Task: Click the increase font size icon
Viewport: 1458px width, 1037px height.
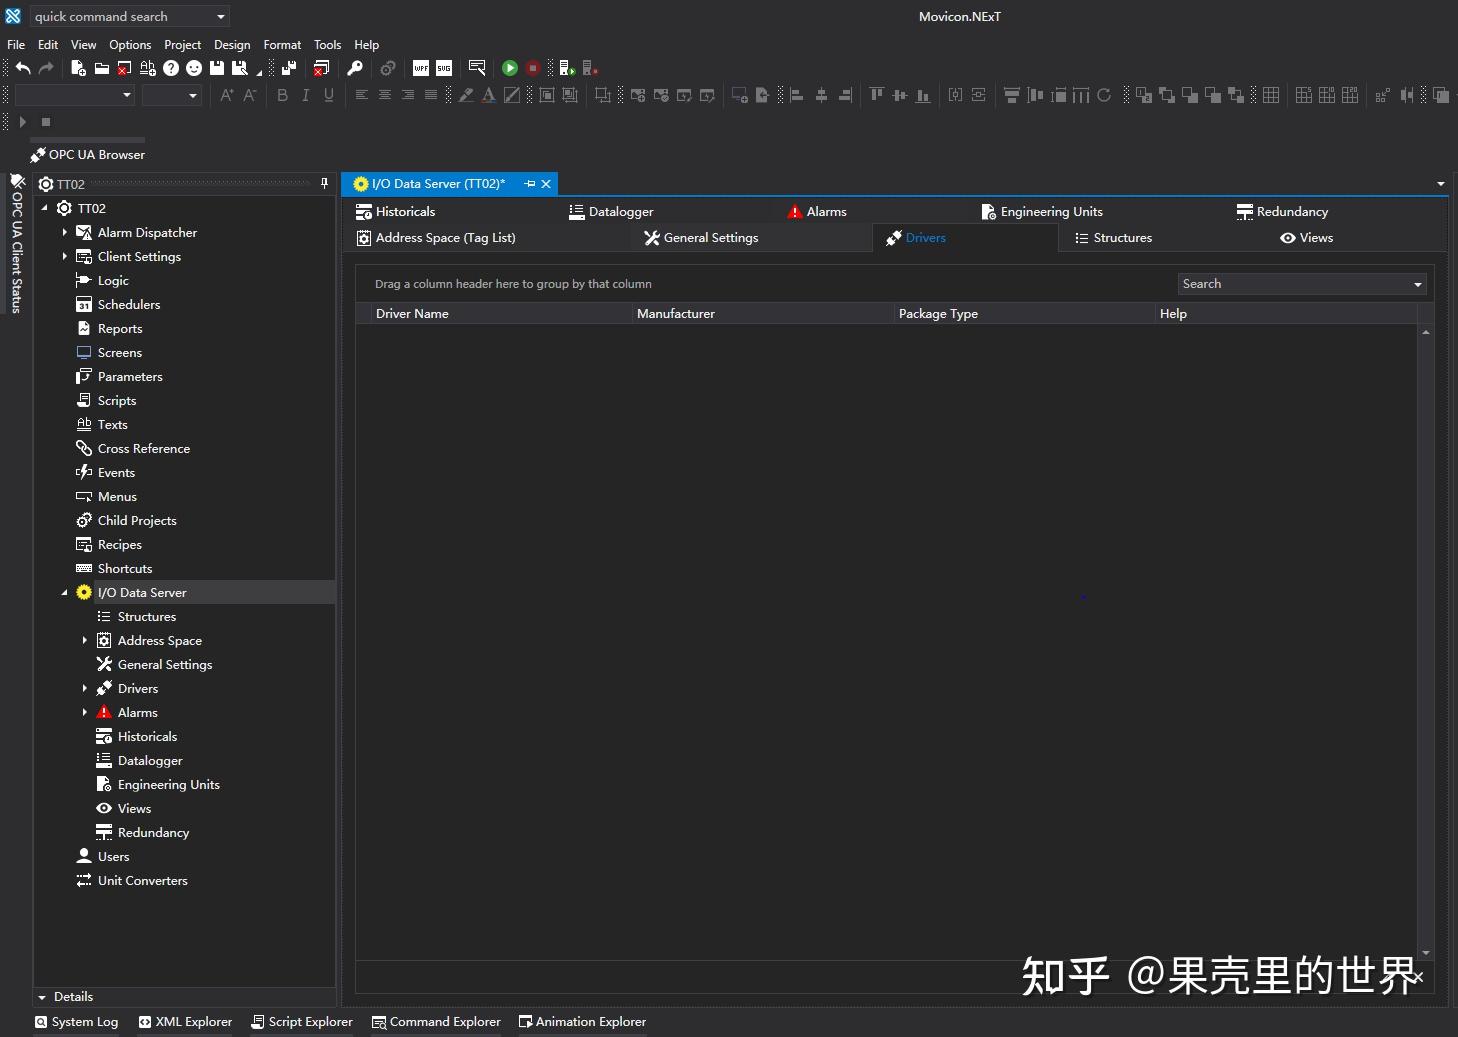Action: 227,95
